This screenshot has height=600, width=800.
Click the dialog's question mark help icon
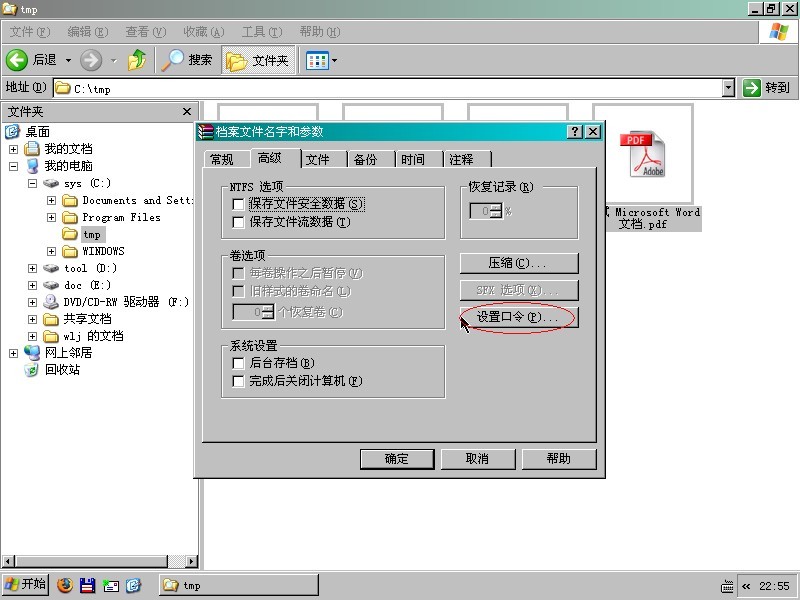click(x=575, y=132)
